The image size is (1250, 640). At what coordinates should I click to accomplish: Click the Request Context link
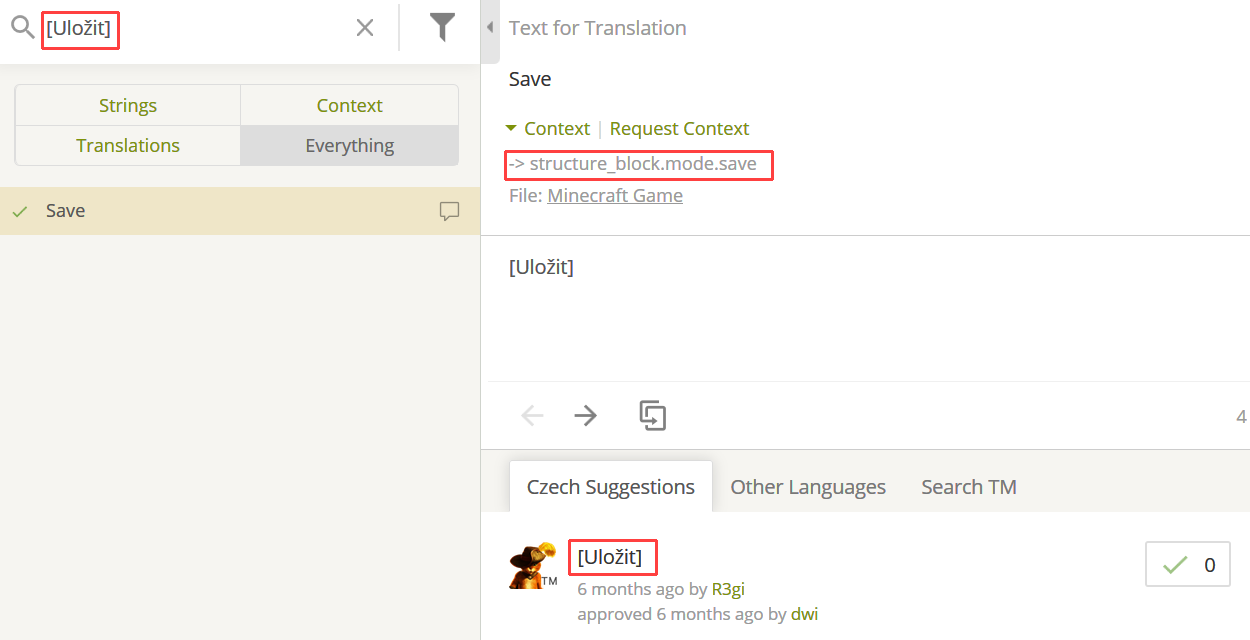click(679, 128)
